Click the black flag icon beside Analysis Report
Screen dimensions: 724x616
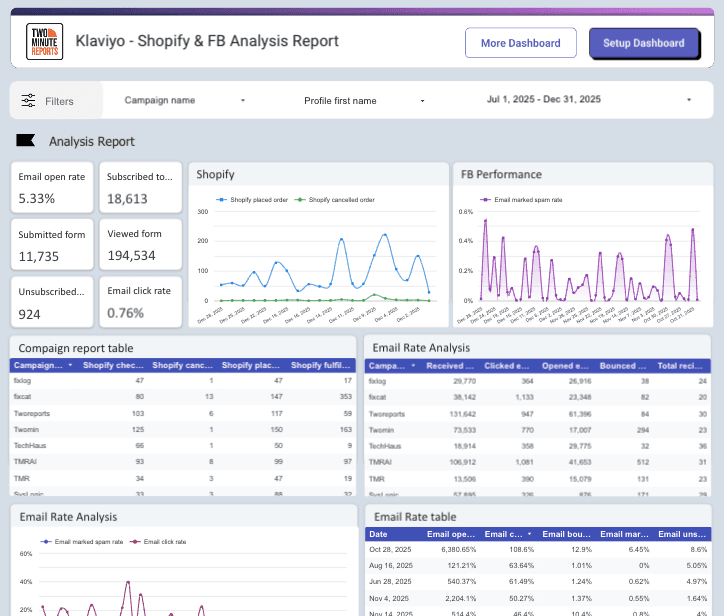[25, 140]
